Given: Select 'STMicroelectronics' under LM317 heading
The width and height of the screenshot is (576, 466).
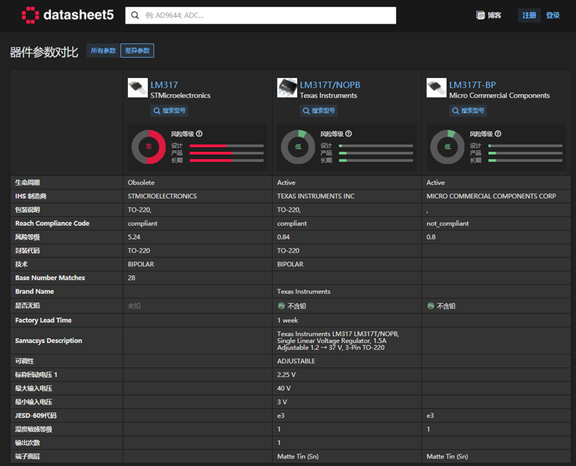Looking at the screenshot, I should [180, 95].
